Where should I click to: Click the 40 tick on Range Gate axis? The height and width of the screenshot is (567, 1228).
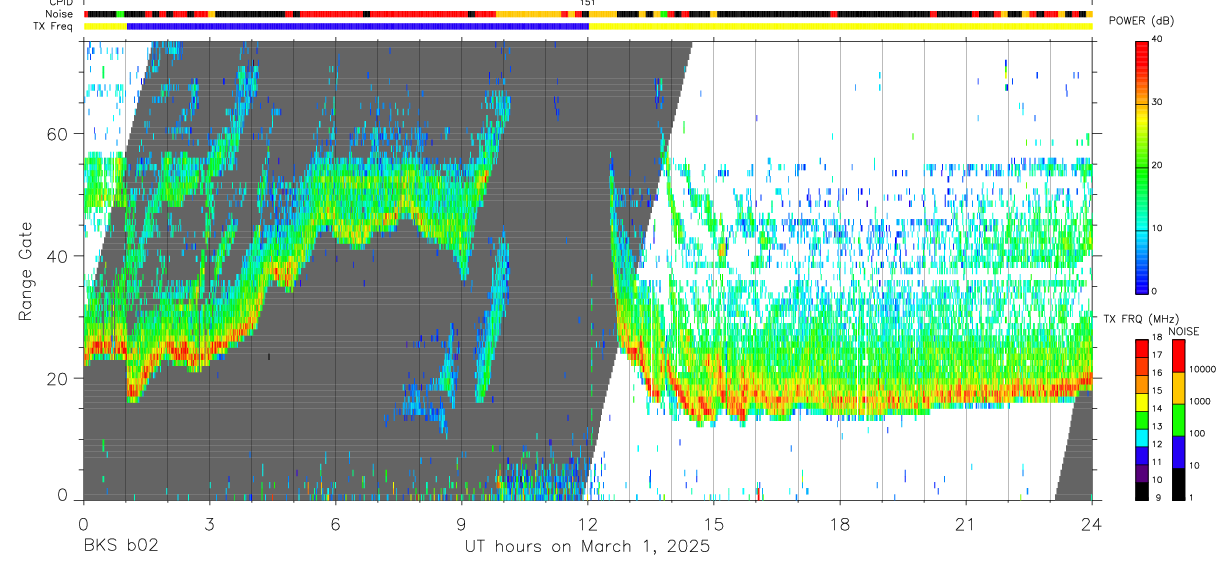[58, 256]
